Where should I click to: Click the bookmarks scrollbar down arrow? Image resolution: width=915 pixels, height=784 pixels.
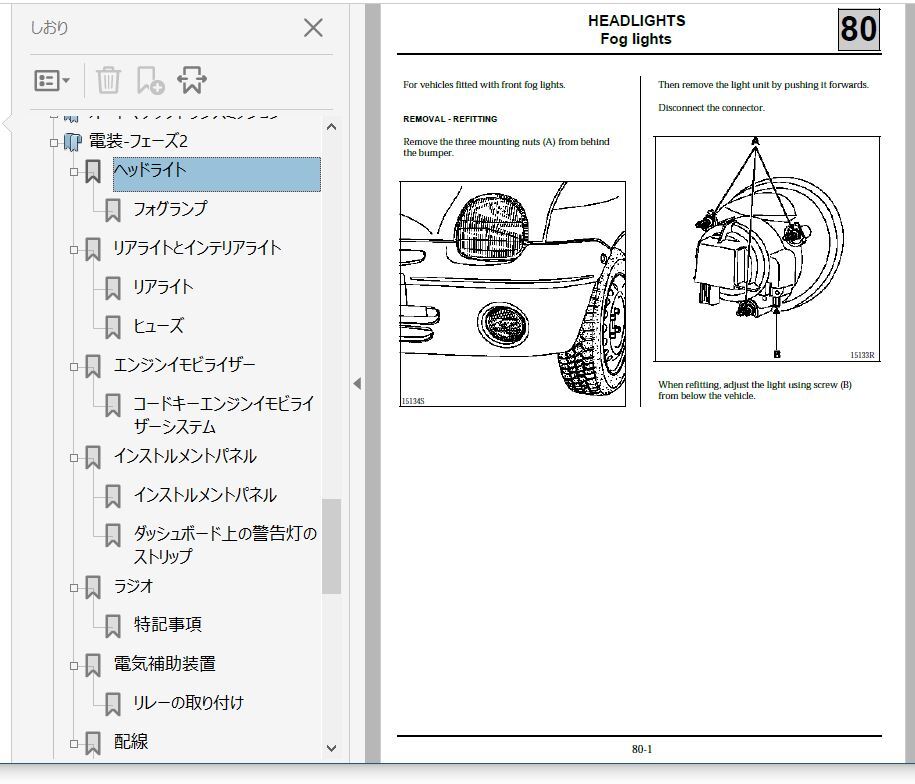(x=331, y=748)
